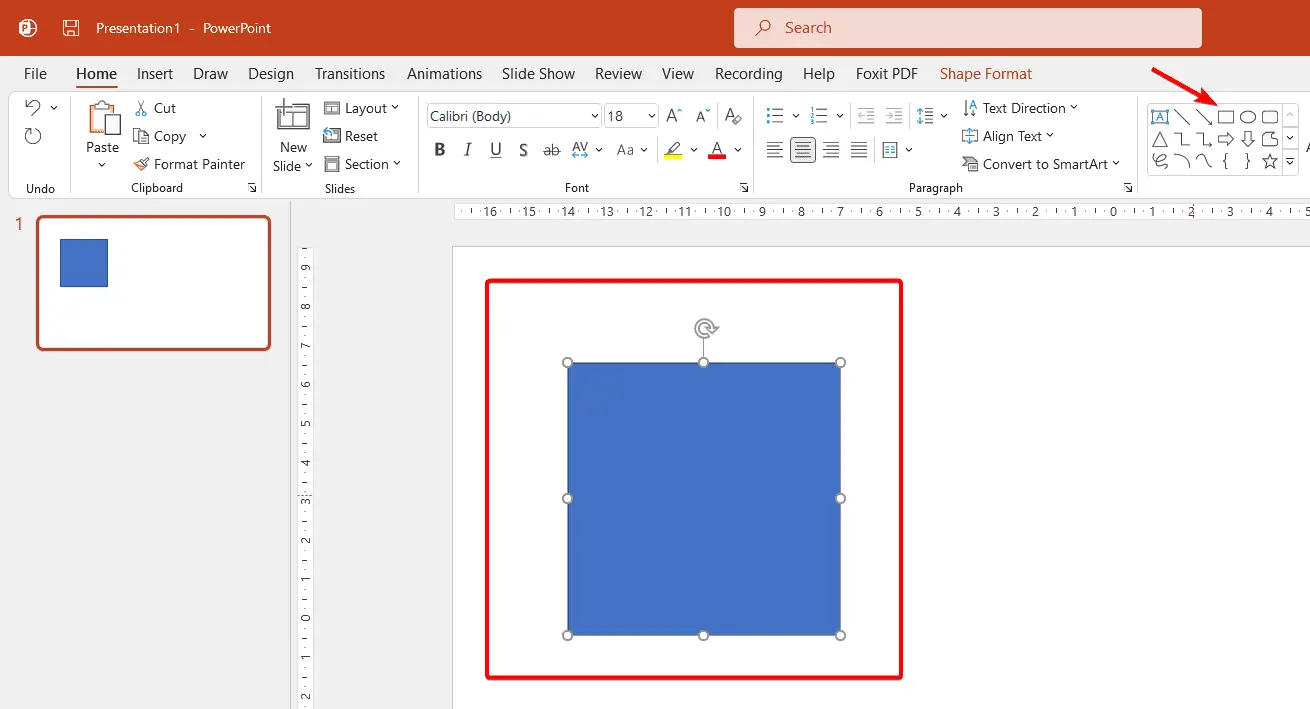Viewport: 1310px width, 709px height.
Task: Click the rotate handle above the square
Action: 705,328
